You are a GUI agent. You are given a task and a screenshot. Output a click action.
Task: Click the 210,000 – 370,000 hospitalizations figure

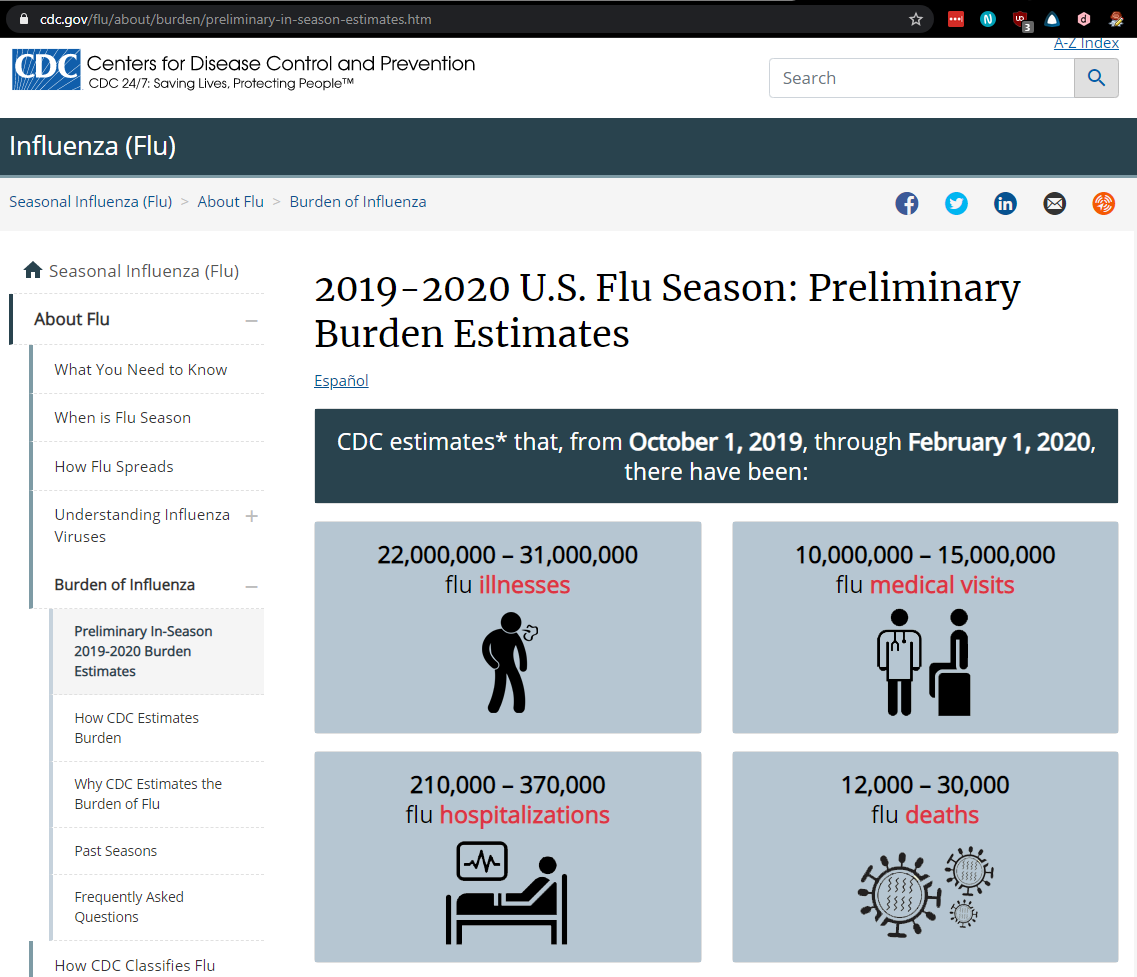pos(508,785)
